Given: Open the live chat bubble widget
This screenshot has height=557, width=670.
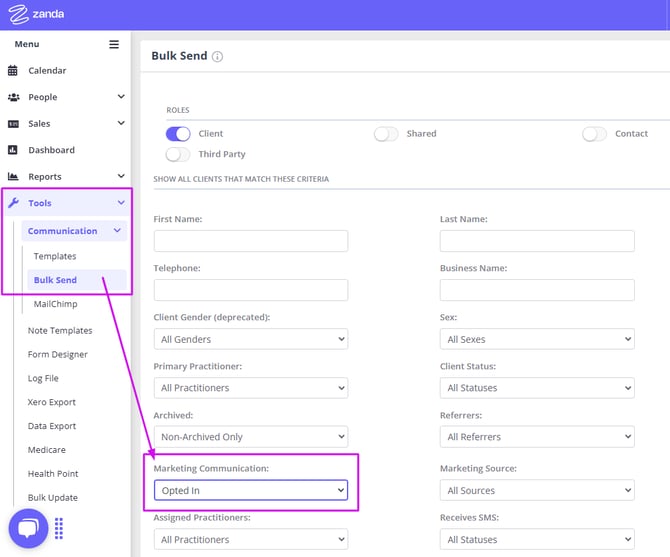Looking at the screenshot, I should tap(28, 528).
